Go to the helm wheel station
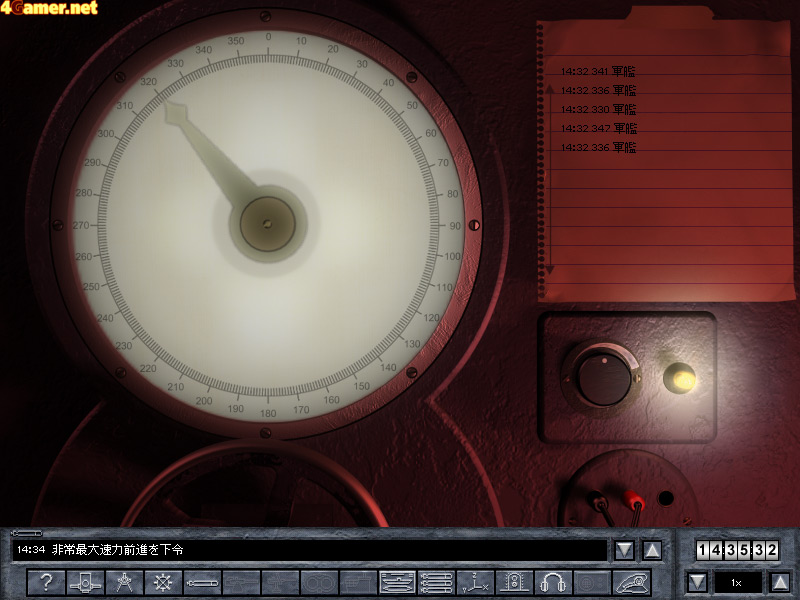800x600 pixels. tap(163, 582)
